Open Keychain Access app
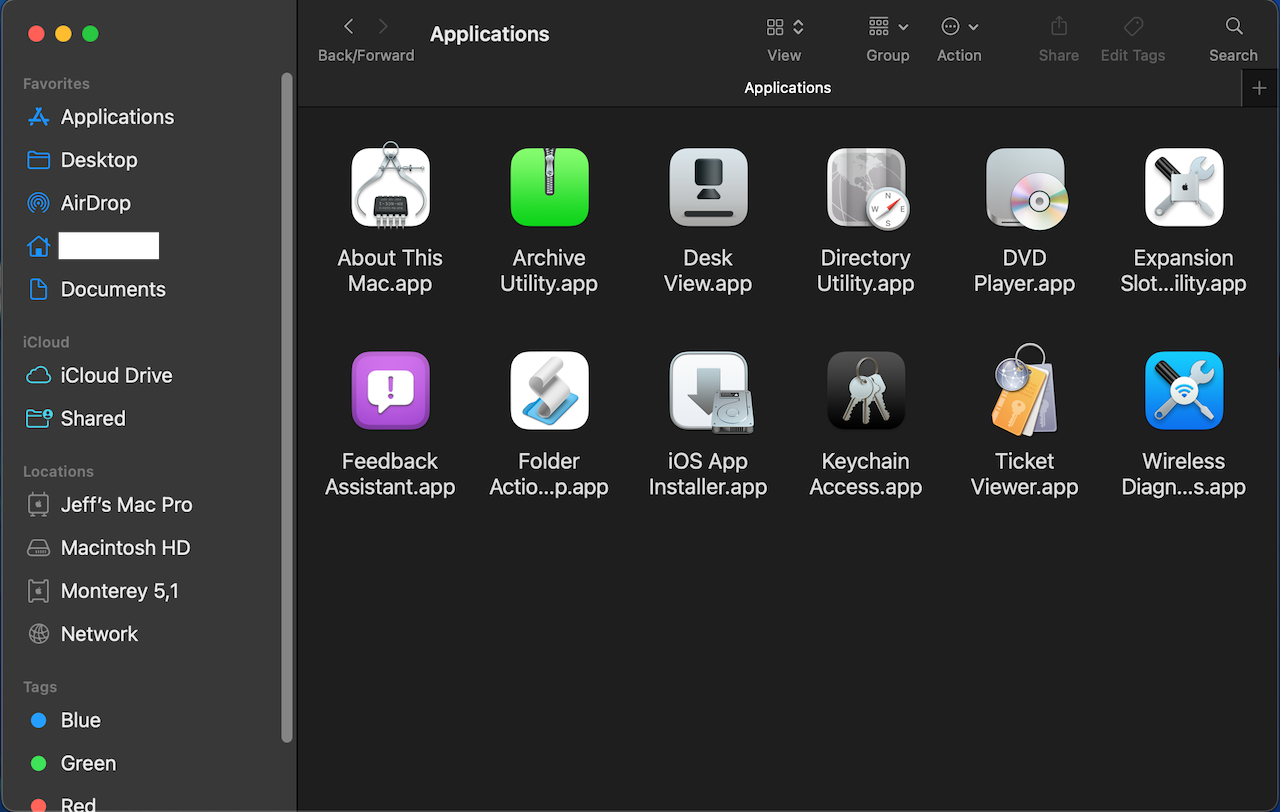Viewport: 1280px width, 812px height. coord(865,390)
